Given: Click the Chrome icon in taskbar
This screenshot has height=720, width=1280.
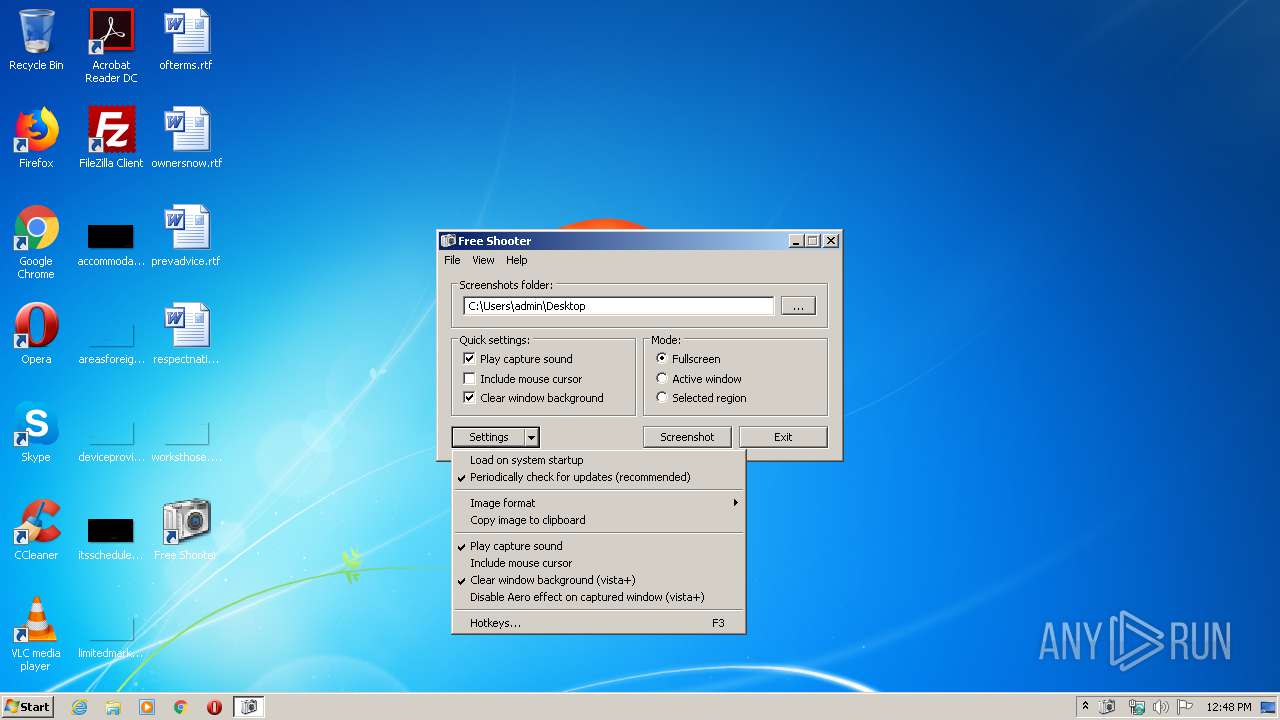Looking at the screenshot, I should (x=181, y=707).
